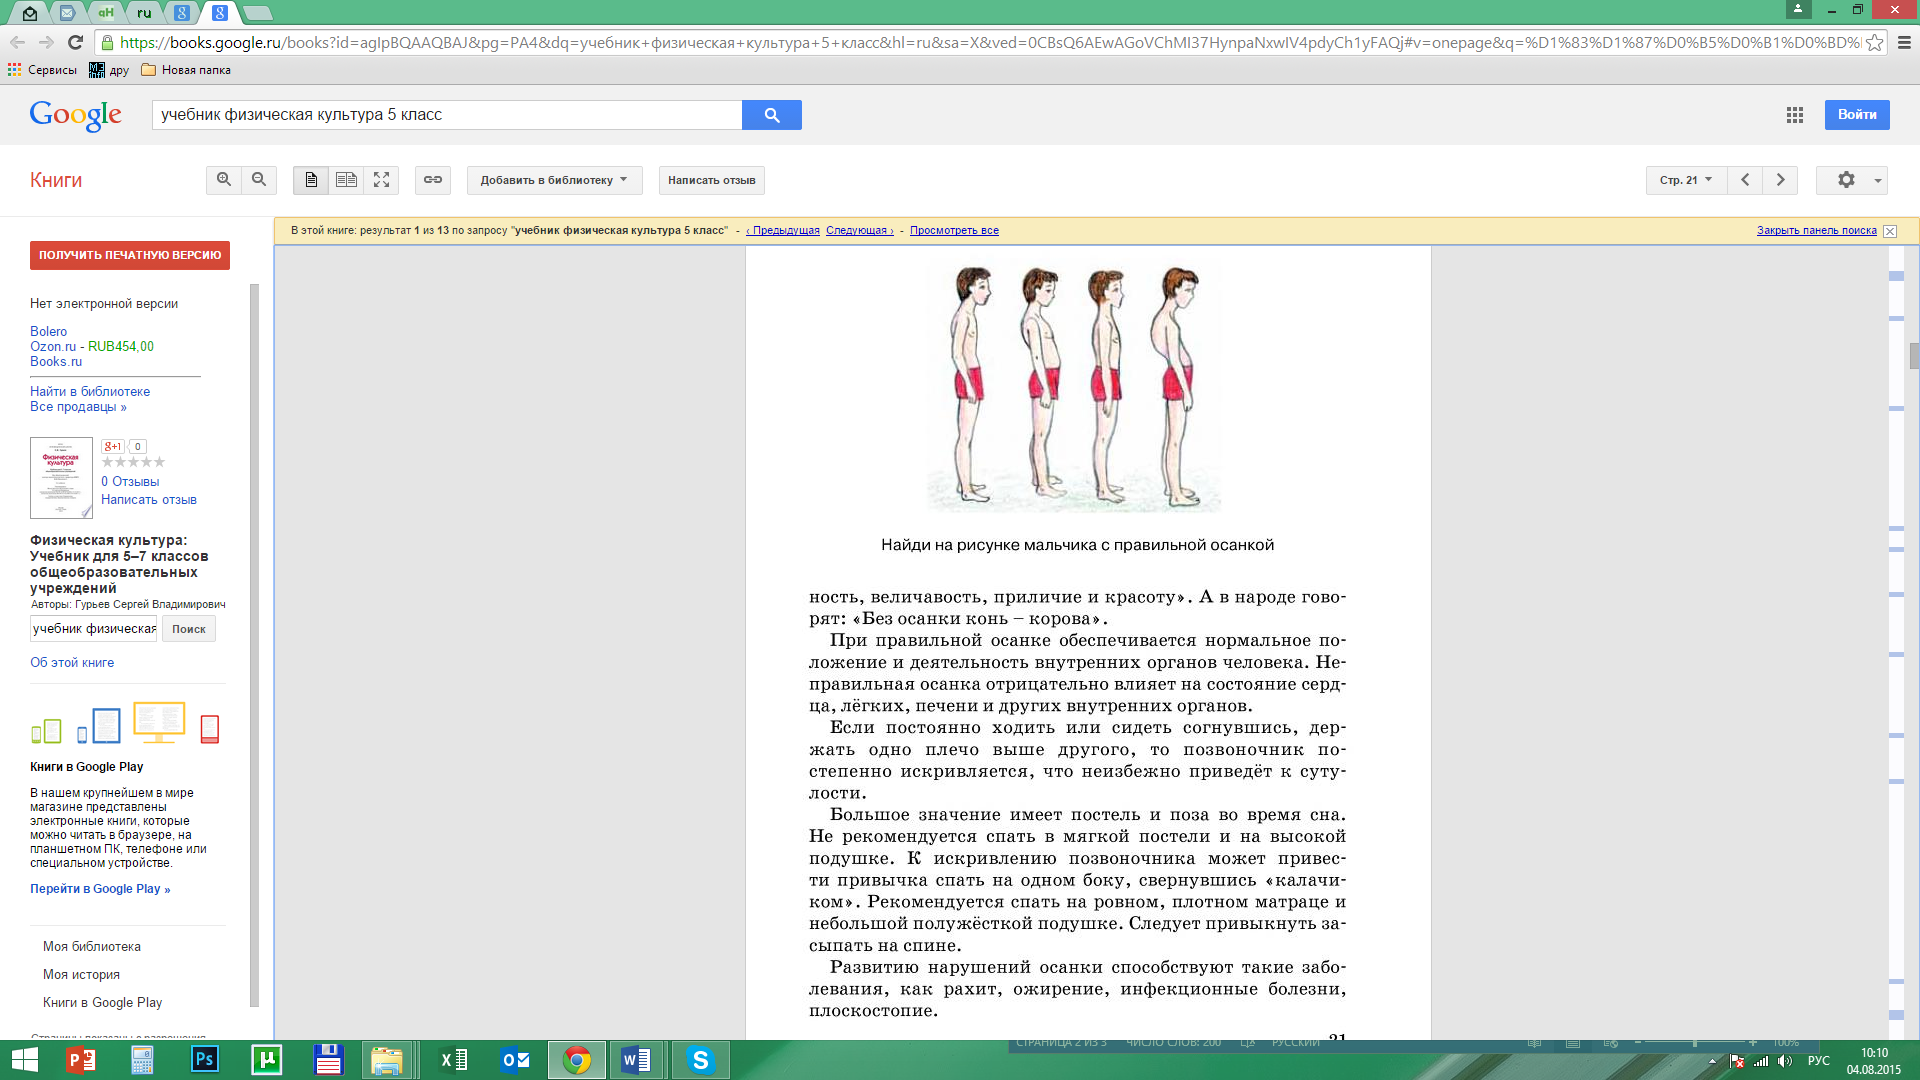Open the Windows Start button
1920x1080 pixels.
coord(23,1060)
